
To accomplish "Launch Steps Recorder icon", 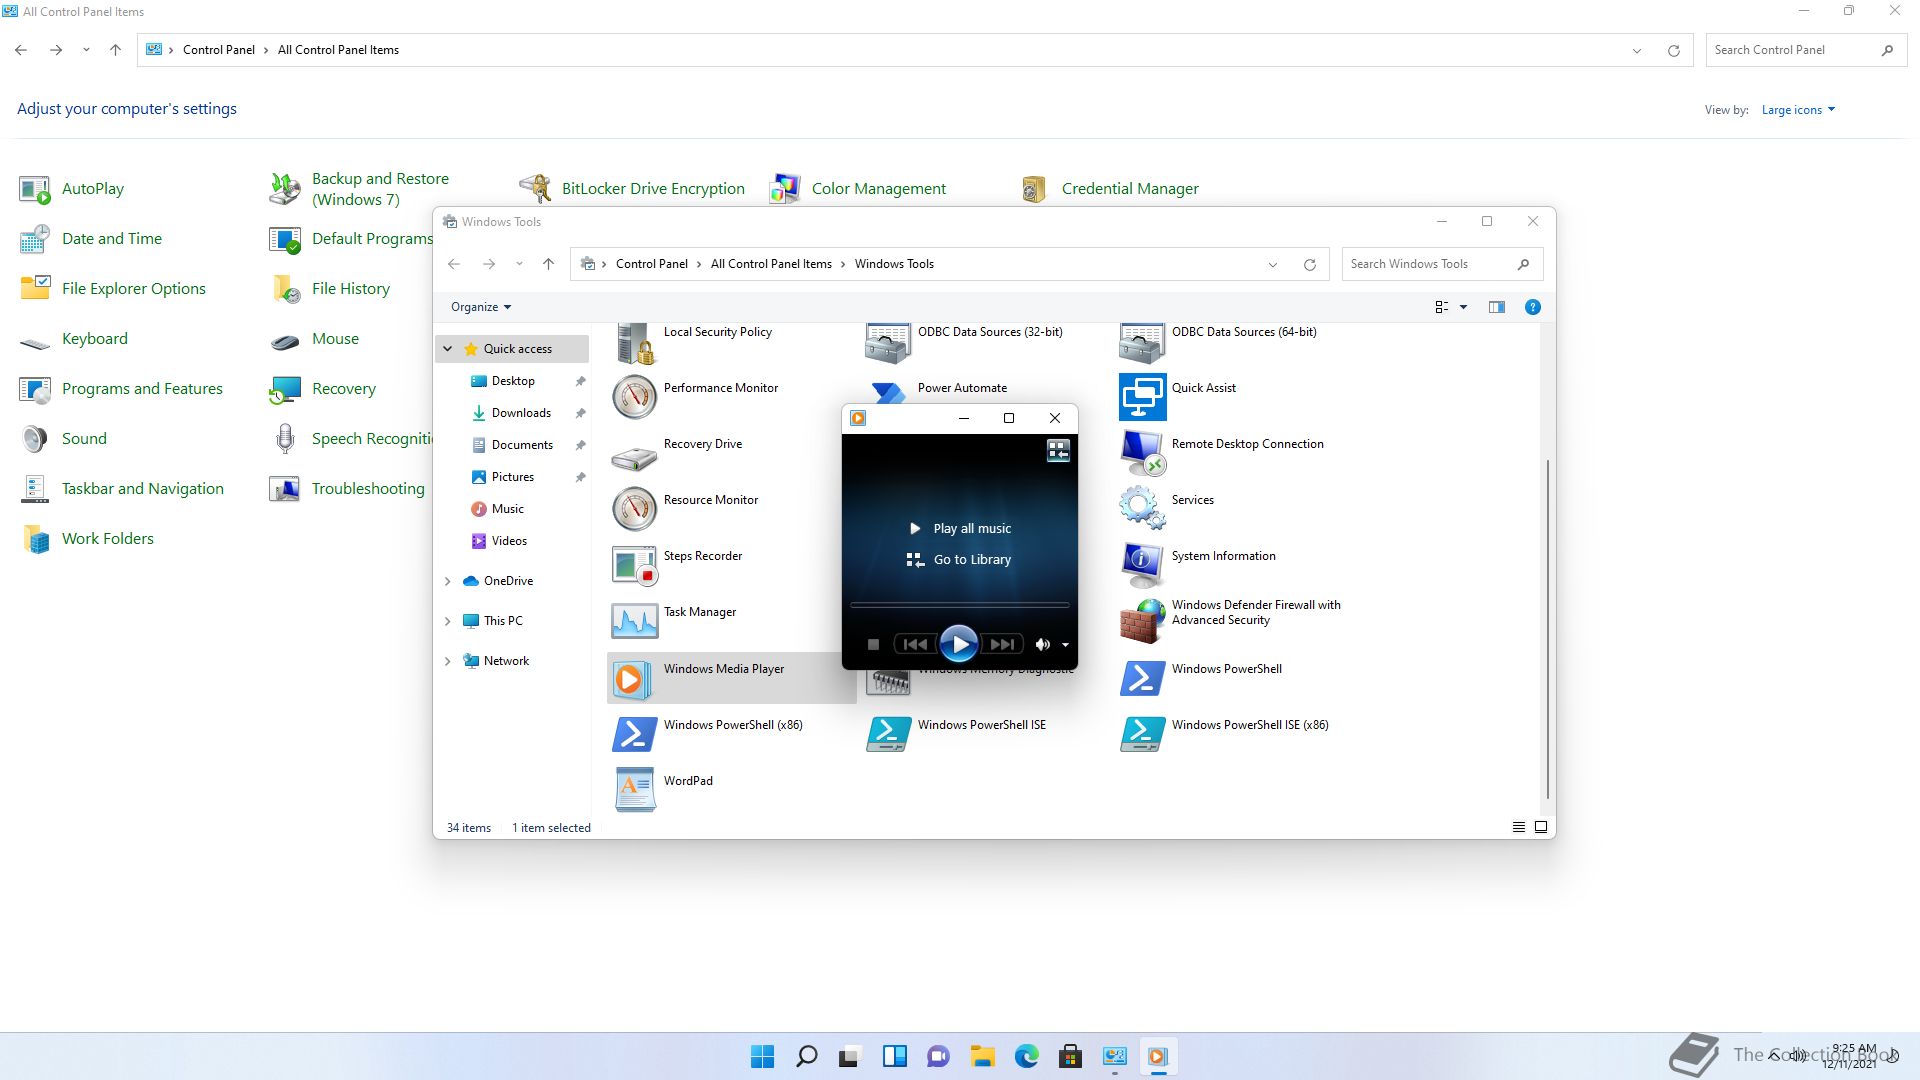I will pyautogui.click(x=635, y=565).
